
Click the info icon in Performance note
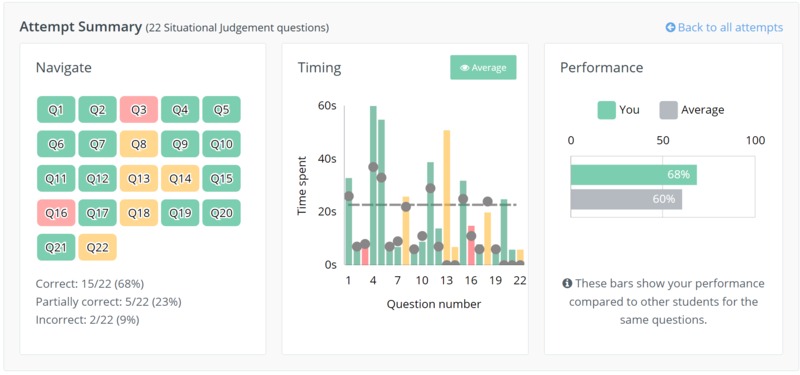566,283
